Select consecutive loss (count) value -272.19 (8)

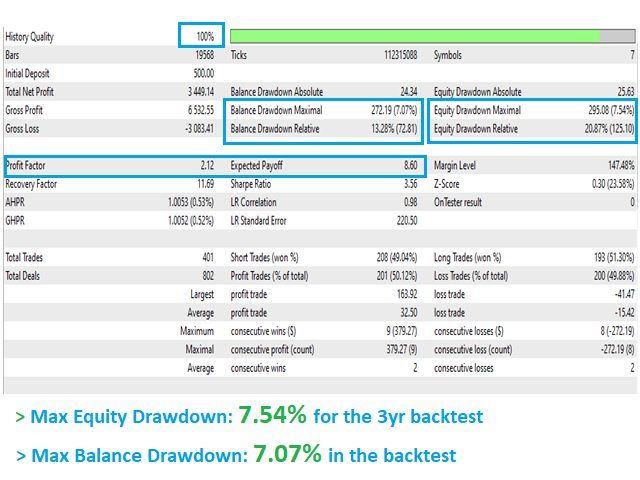point(617,349)
